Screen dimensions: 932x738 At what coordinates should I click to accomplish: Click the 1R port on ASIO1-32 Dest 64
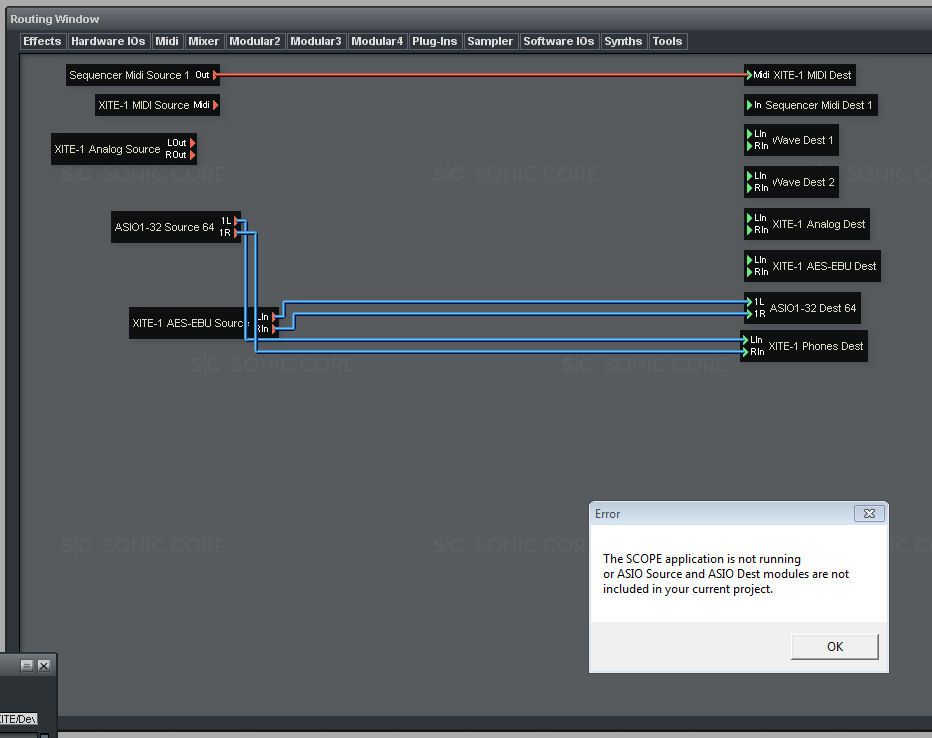pyautogui.click(x=750, y=314)
